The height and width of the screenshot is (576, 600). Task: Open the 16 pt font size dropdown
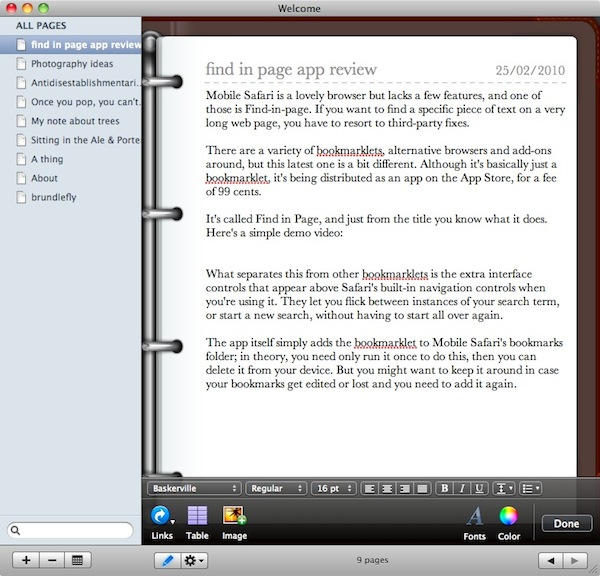point(332,488)
